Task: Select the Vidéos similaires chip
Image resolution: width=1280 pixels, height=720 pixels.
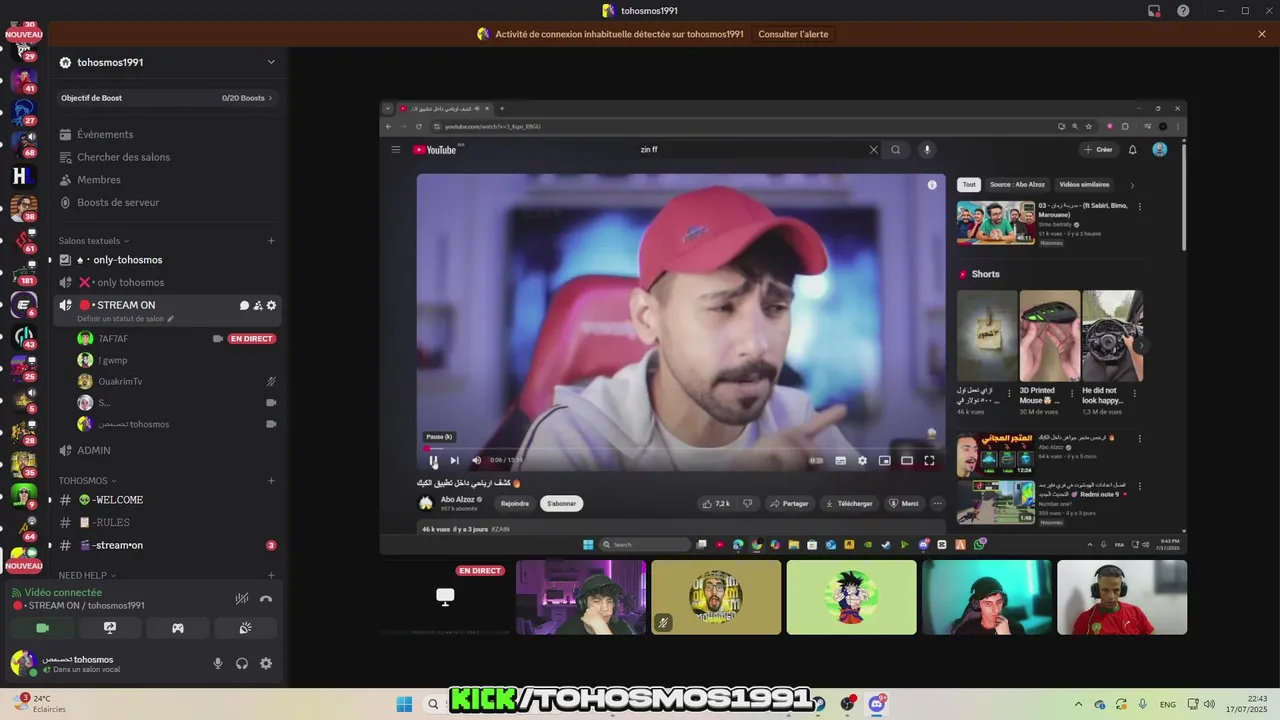Action: coord(1084,184)
